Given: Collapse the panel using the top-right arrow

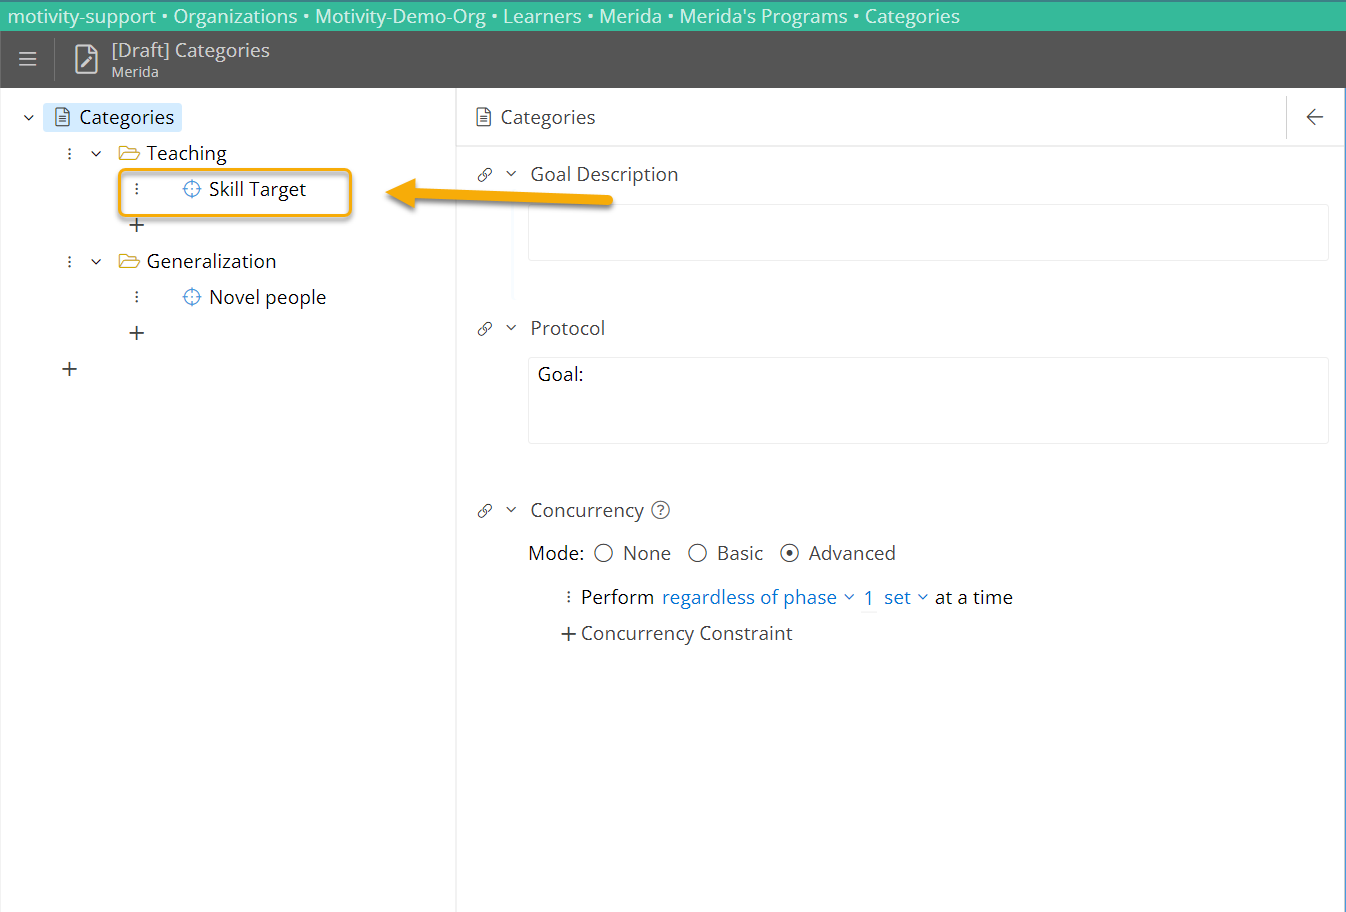Looking at the screenshot, I should 1314,117.
